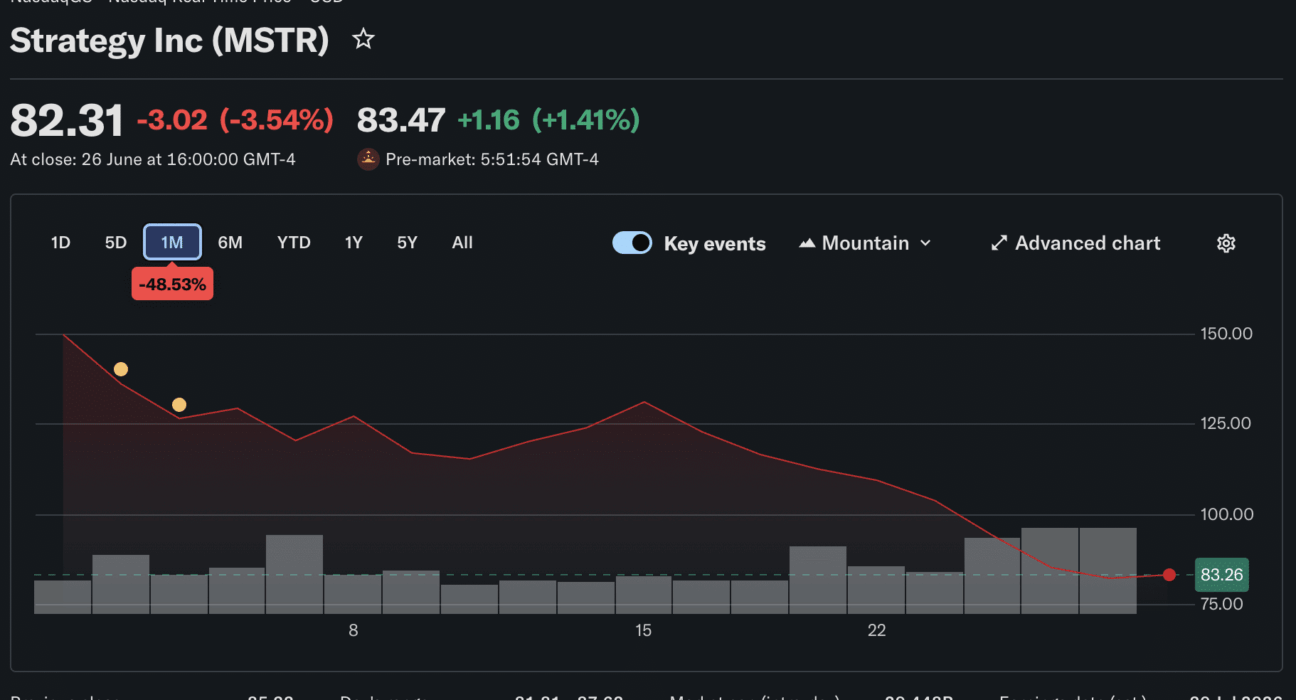The image size is (1296, 700).
Task: Select the YTD time range
Action: (294, 242)
